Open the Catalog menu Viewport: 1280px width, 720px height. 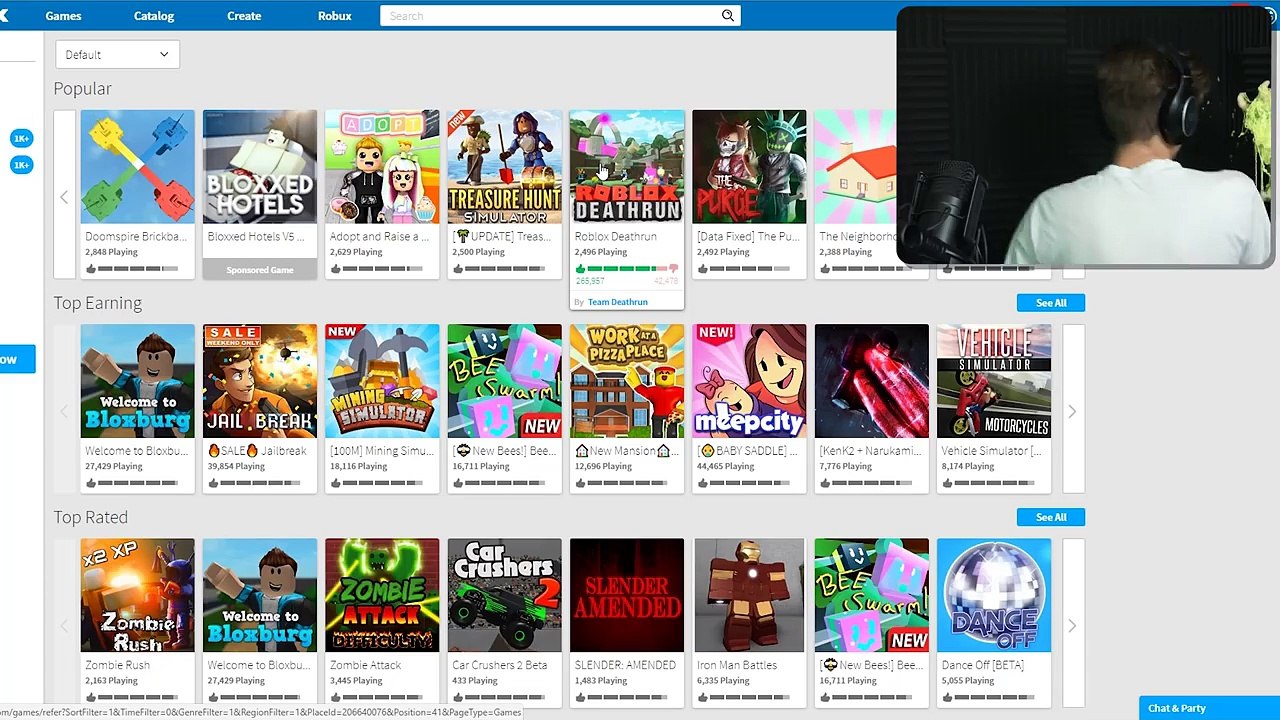(x=154, y=16)
